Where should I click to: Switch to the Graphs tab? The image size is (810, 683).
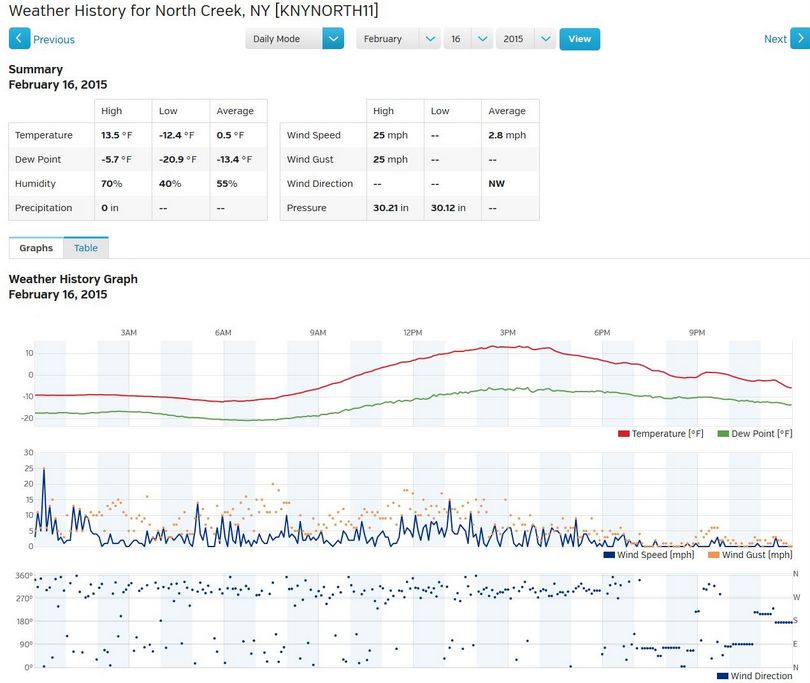(36, 248)
